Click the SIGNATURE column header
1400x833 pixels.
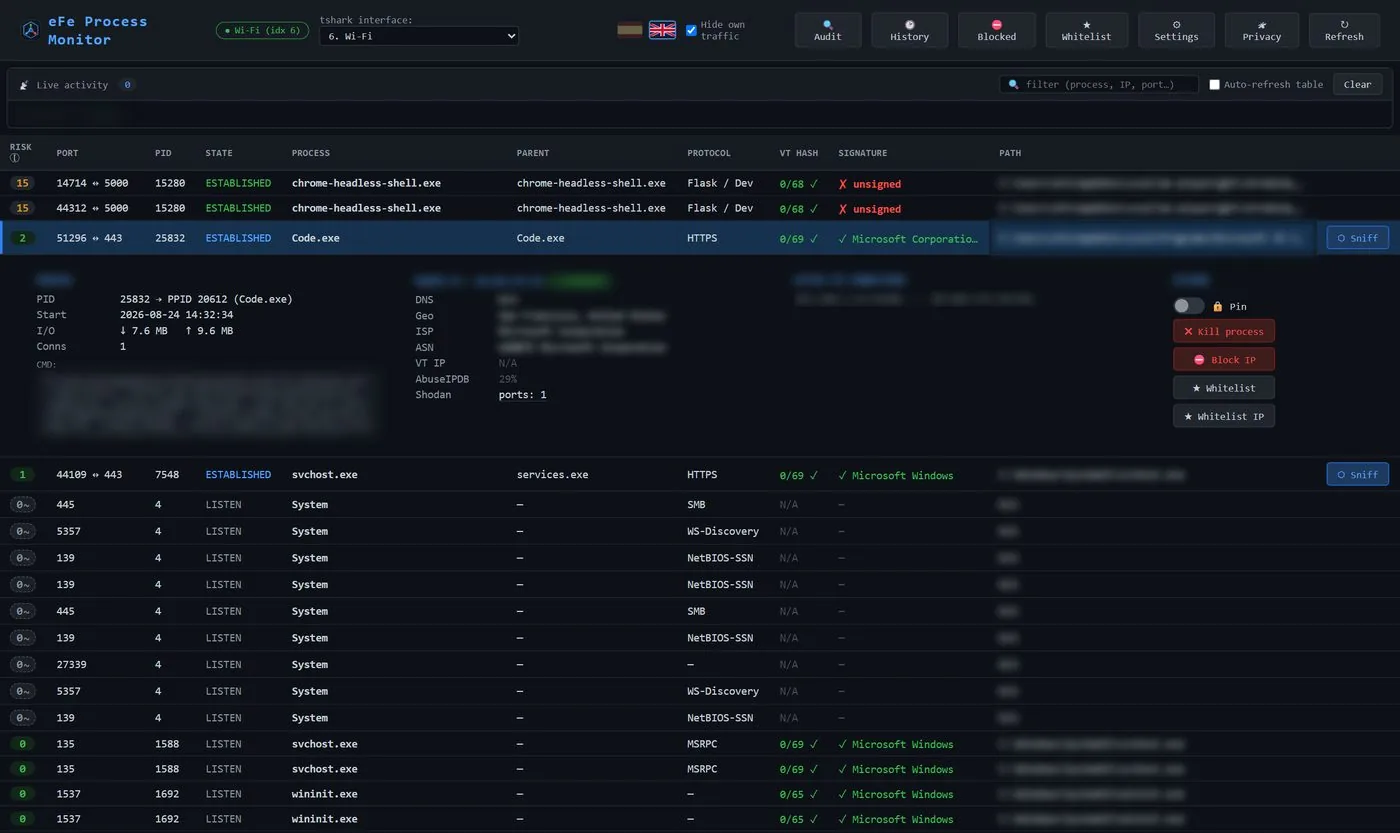[862, 153]
